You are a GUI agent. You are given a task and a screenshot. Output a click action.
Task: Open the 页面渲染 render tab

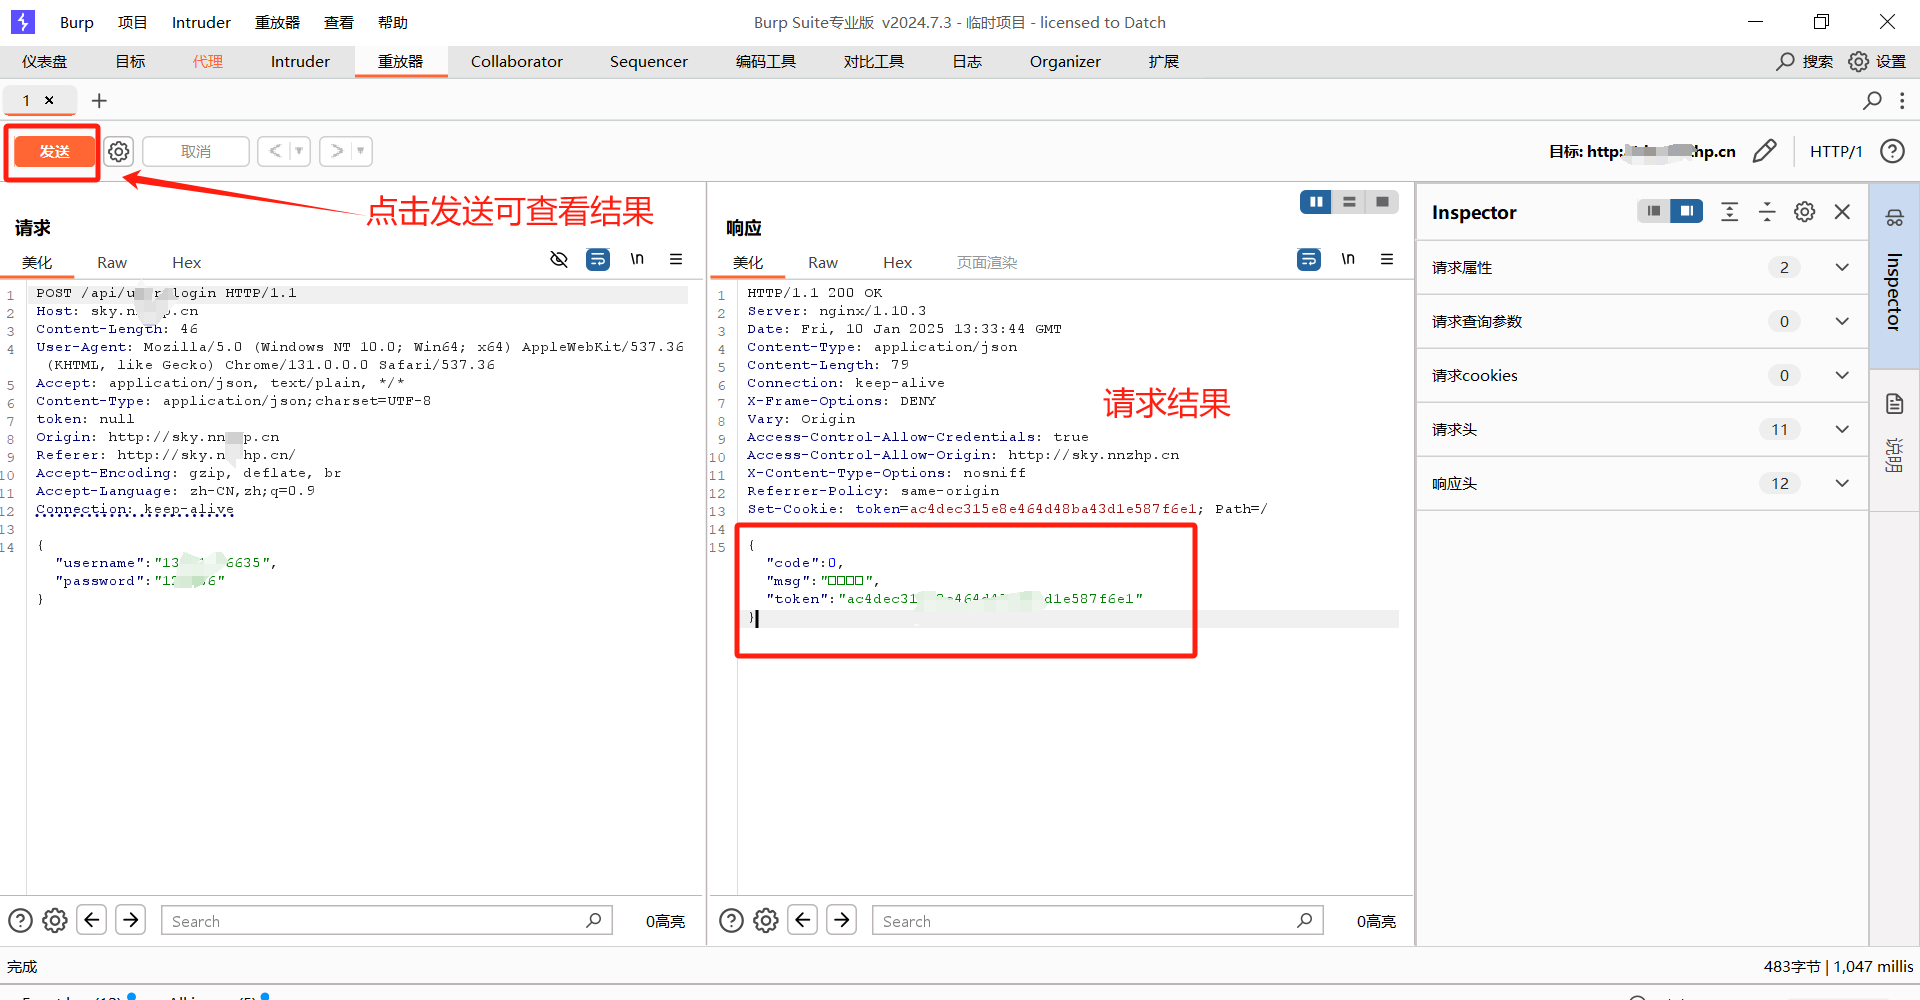(x=987, y=262)
